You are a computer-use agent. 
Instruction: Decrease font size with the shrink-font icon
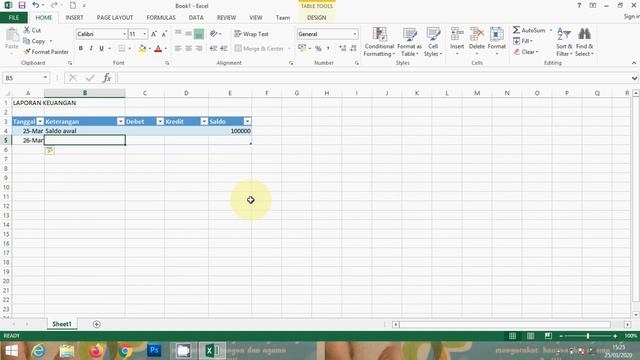pos(164,34)
